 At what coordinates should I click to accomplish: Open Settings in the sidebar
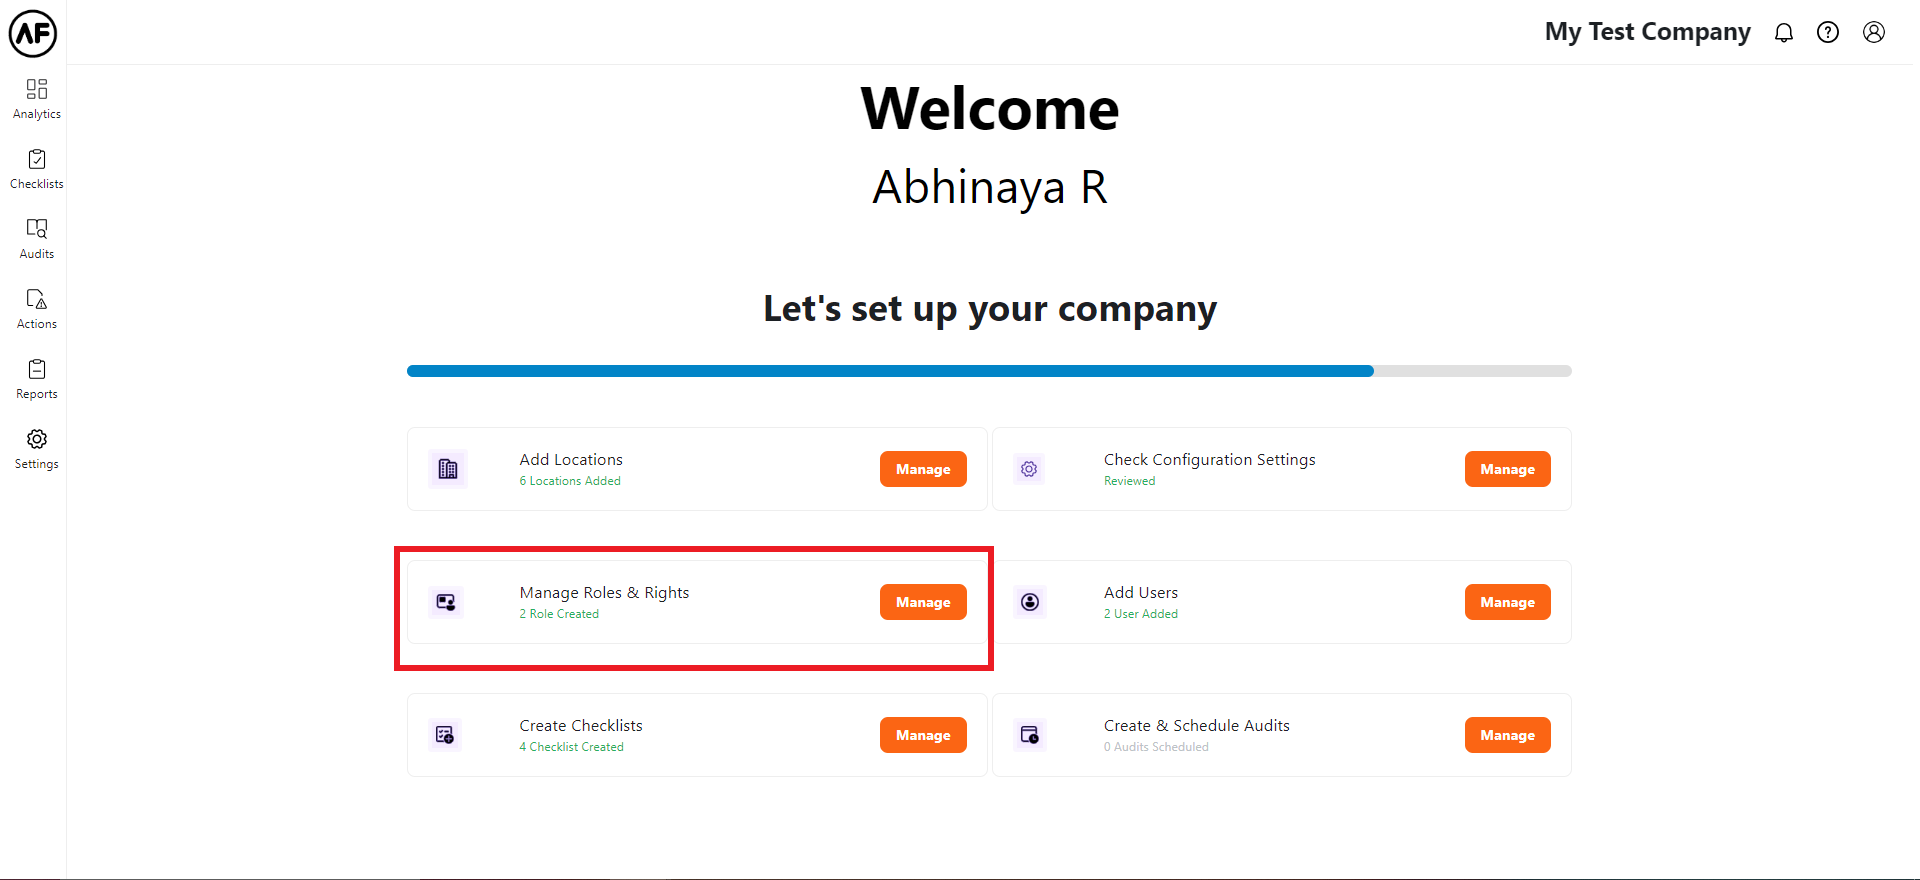tap(37, 449)
